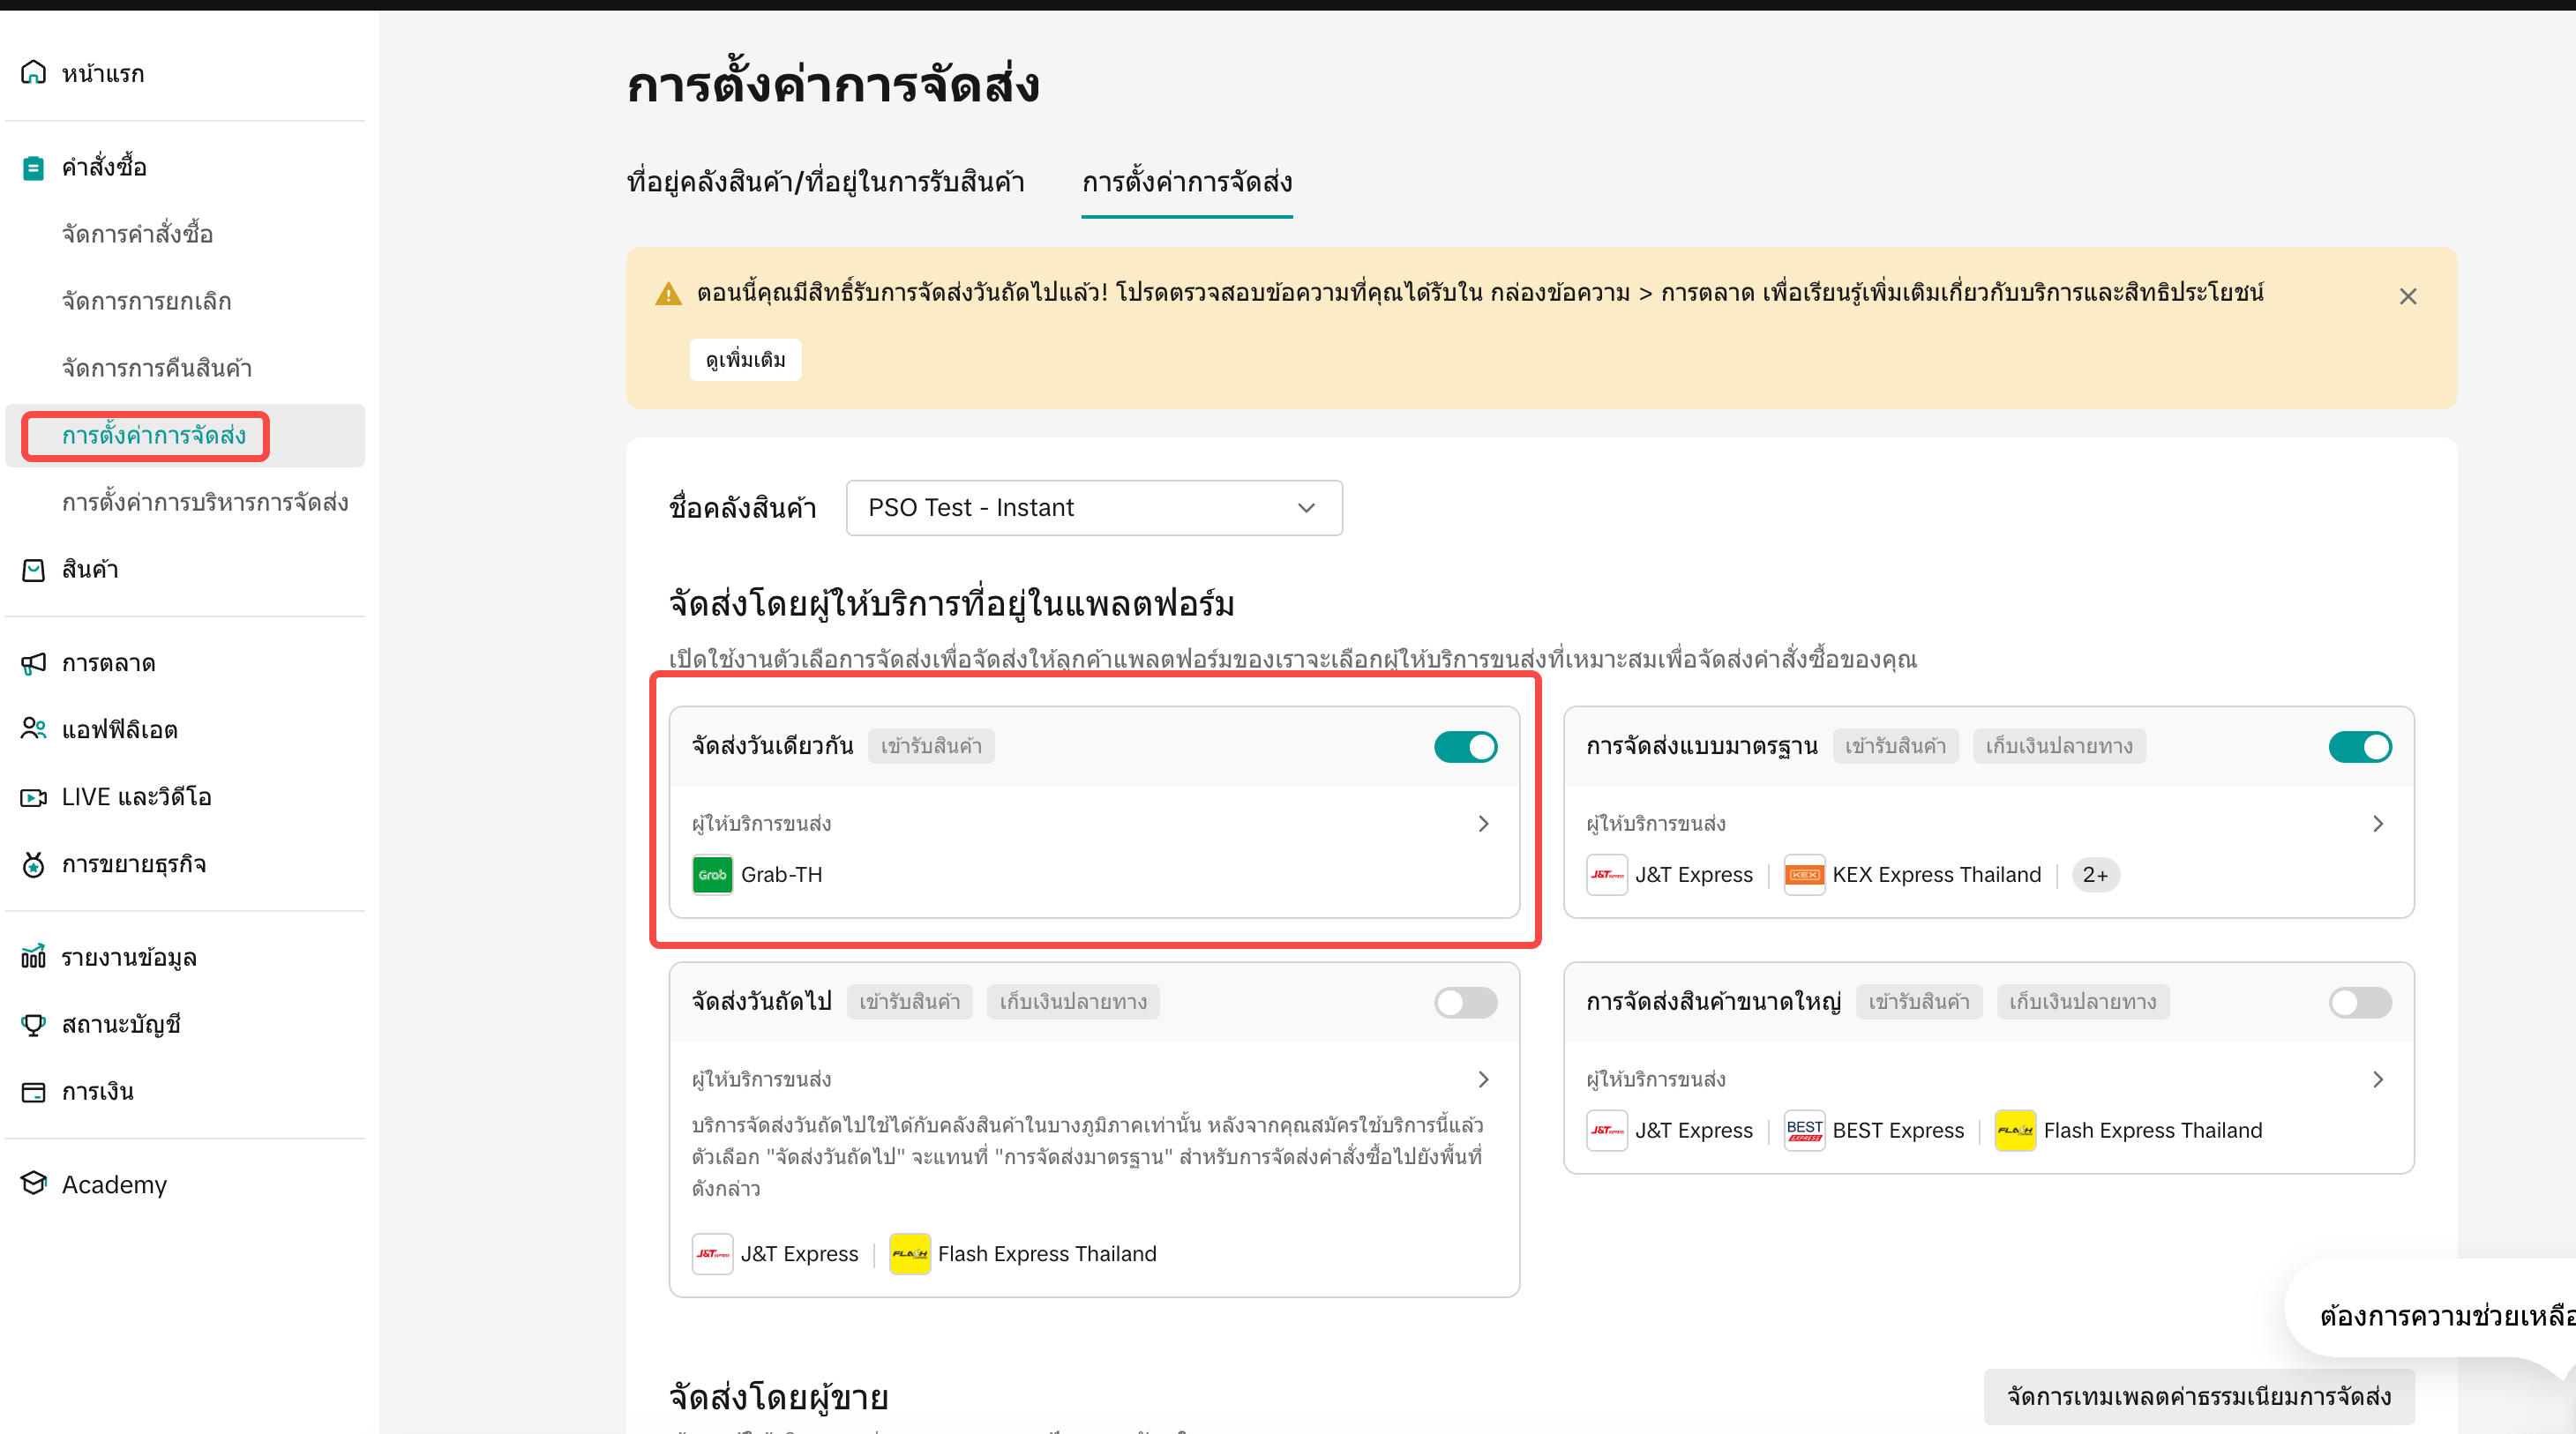
Task: Click the megaphone icon for การตลาด
Action: click(x=33, y=662)
